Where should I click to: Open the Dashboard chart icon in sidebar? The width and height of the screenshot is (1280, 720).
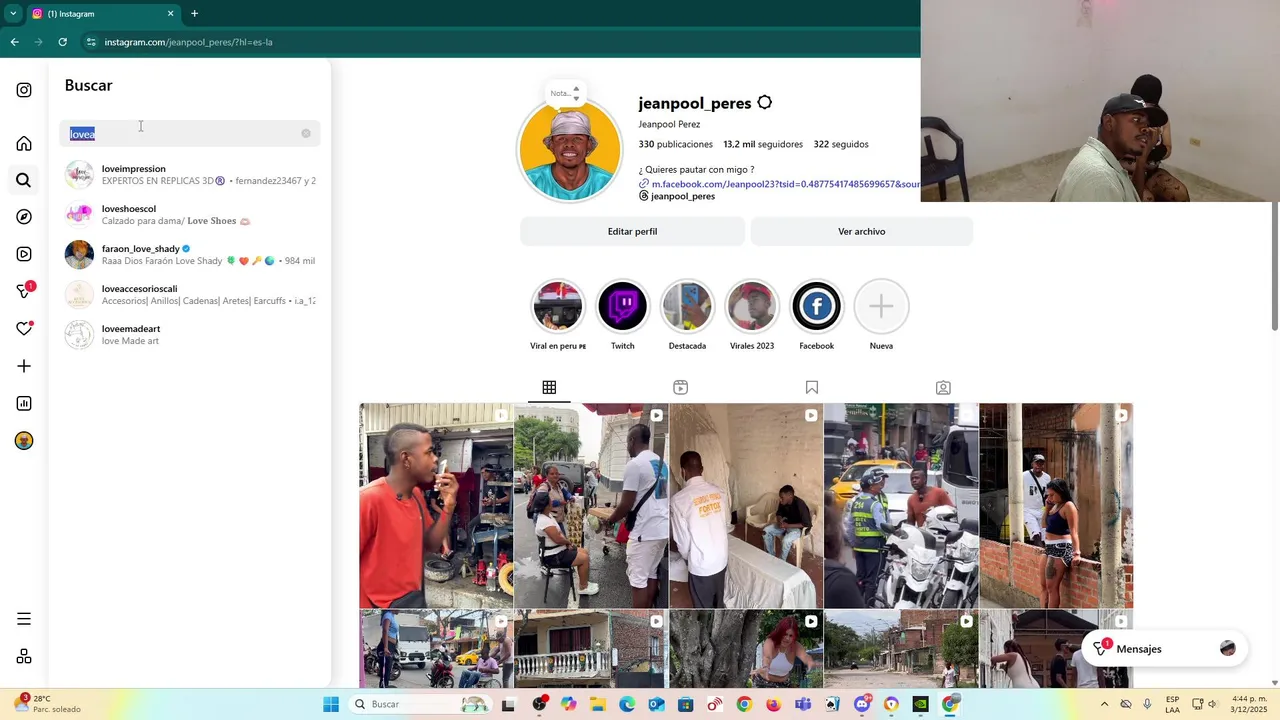tap(24, 403)
